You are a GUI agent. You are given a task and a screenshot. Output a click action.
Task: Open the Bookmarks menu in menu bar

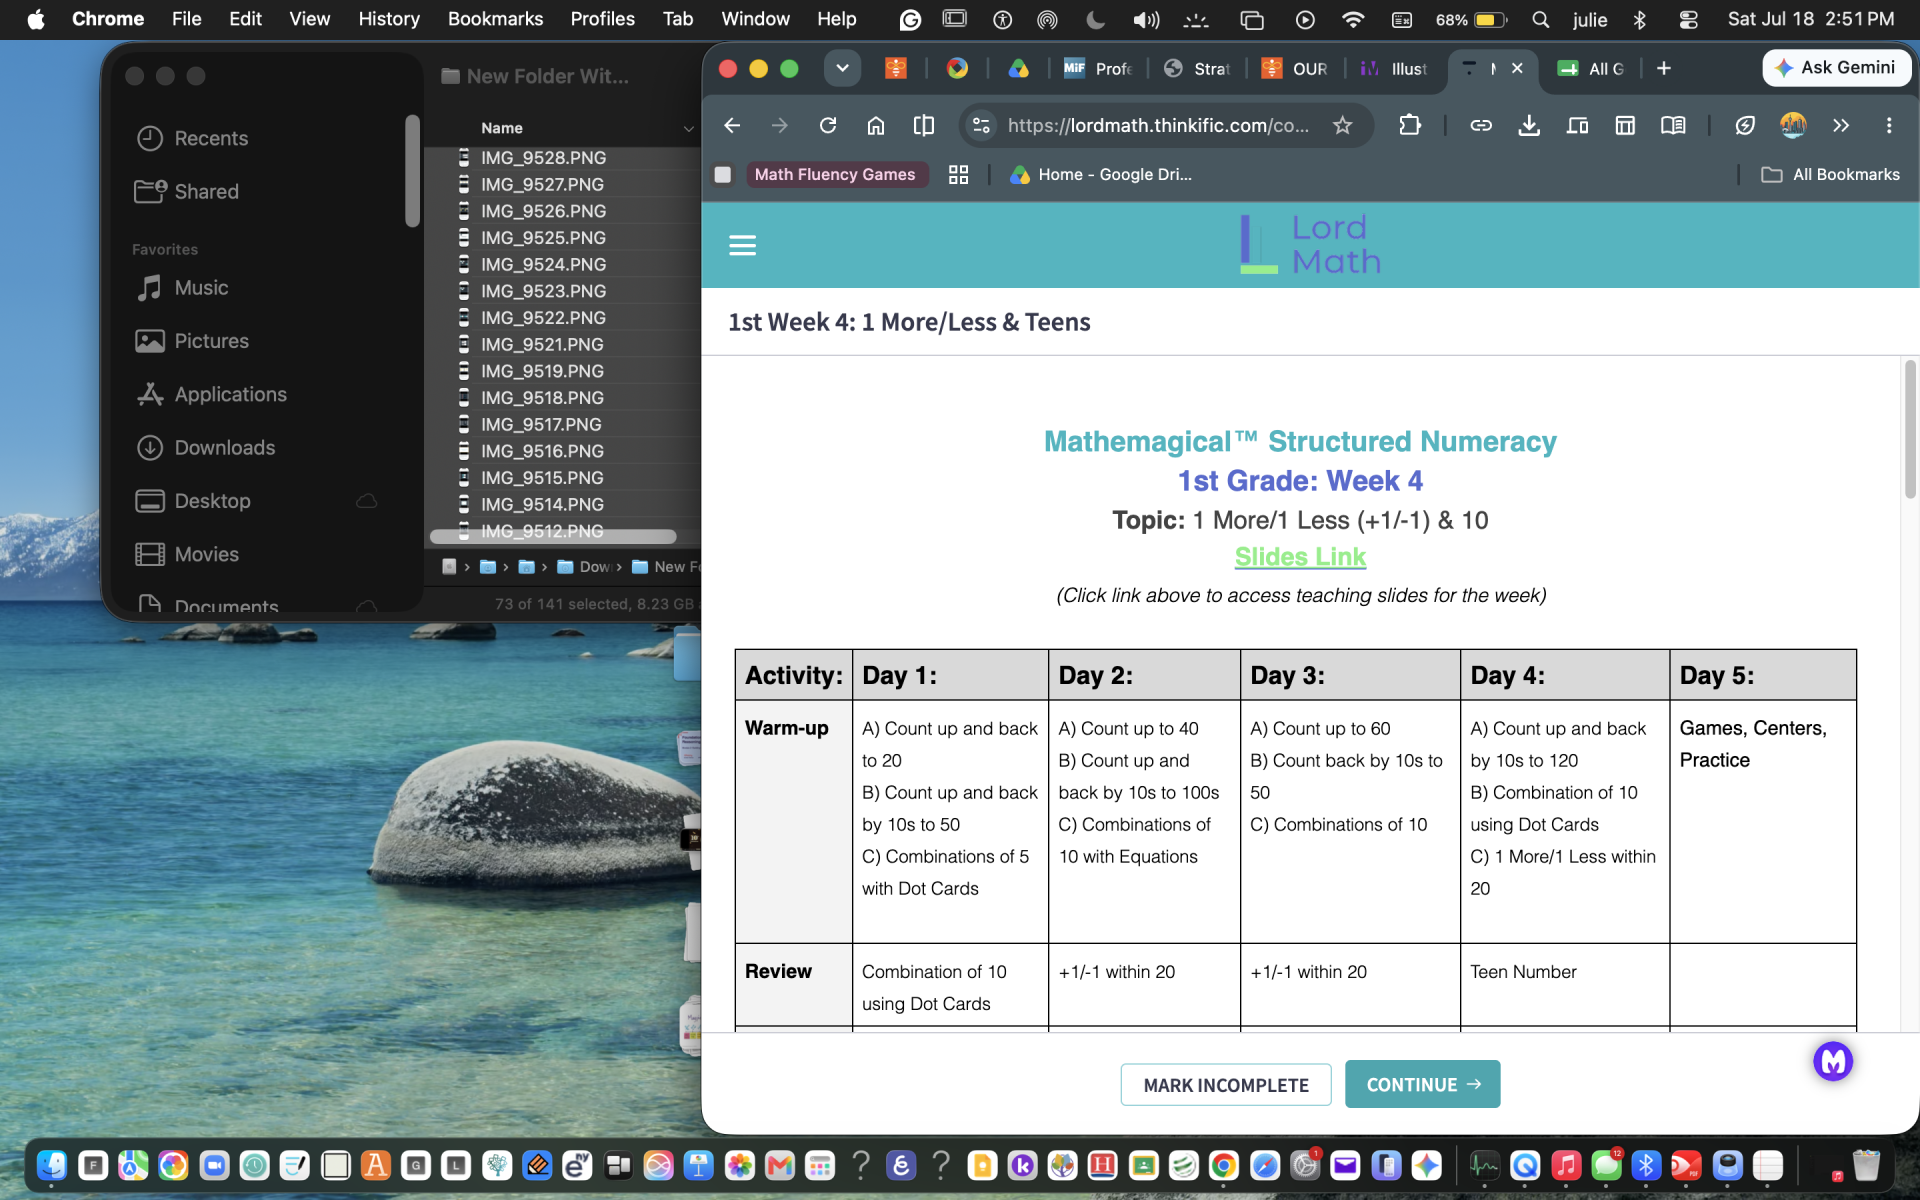pos(495,19)
